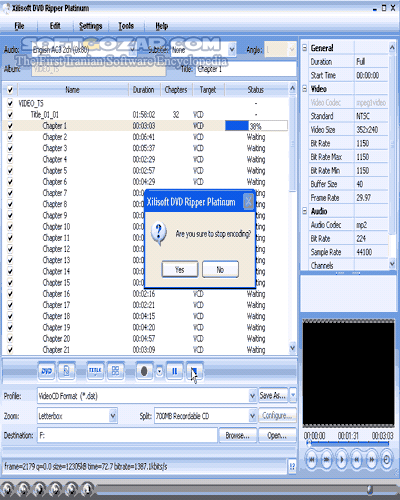Open the Subtitle dropdown
Image resolution: width=400 pixels, height=500 pixels.
pos(232,50)
